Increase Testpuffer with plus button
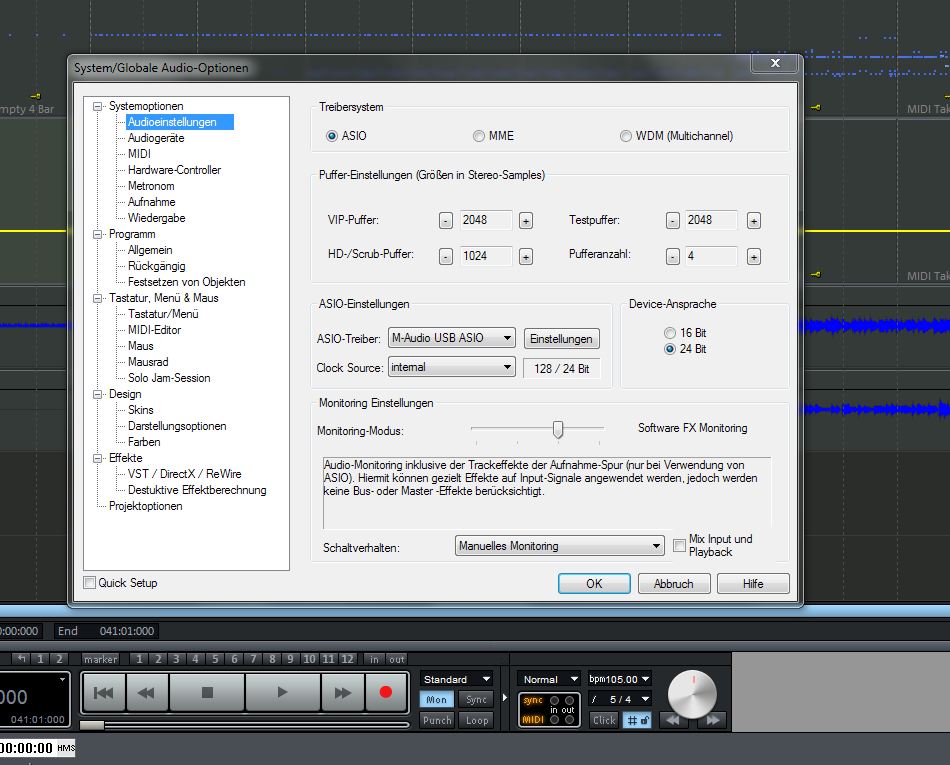 [754, 221]
